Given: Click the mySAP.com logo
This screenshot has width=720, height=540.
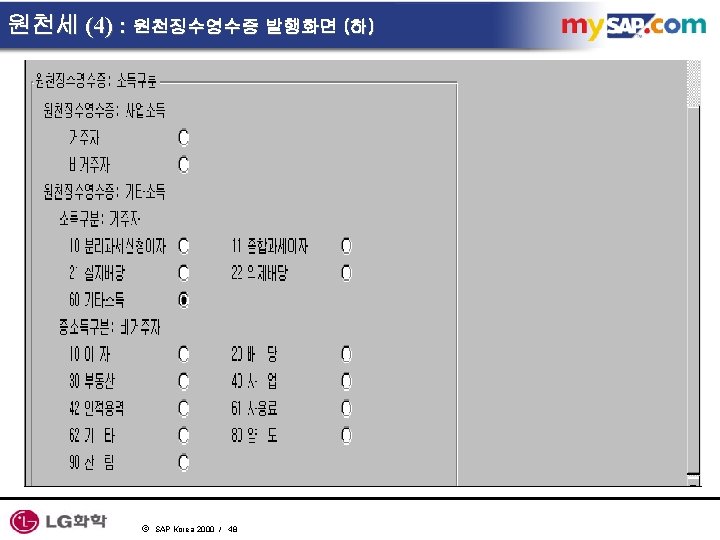Looking at the screenshot, I should (633, 26).
